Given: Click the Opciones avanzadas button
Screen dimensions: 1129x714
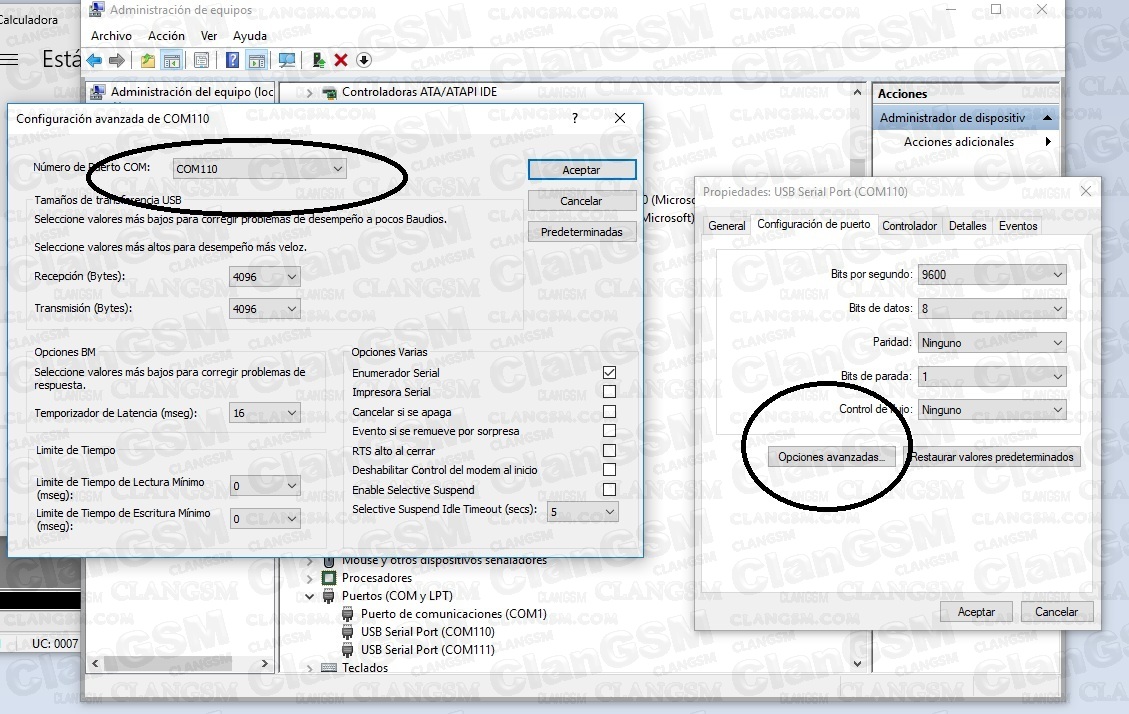Looking at the screenshot, I should (832, 457).
